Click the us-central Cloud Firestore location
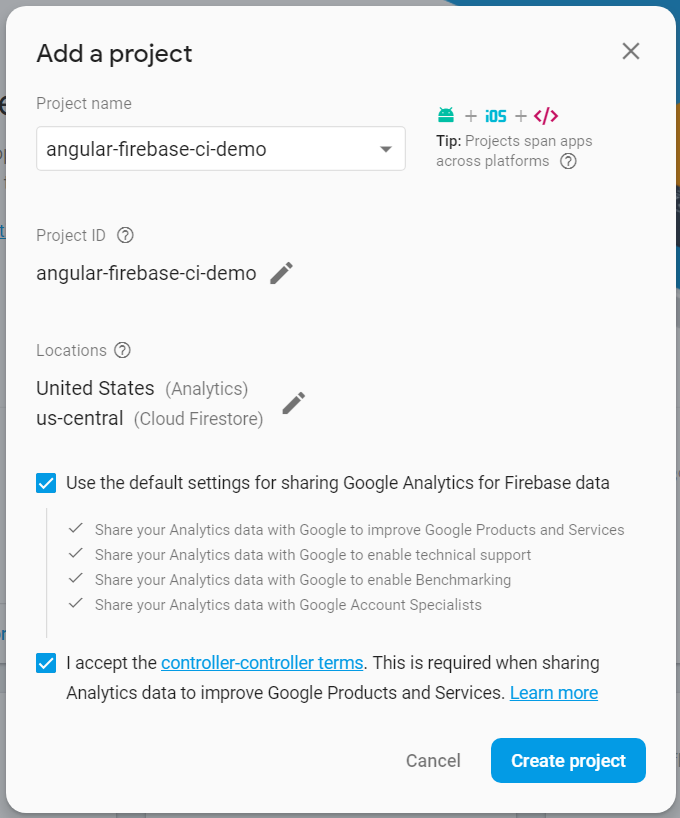 coord(80,418)
